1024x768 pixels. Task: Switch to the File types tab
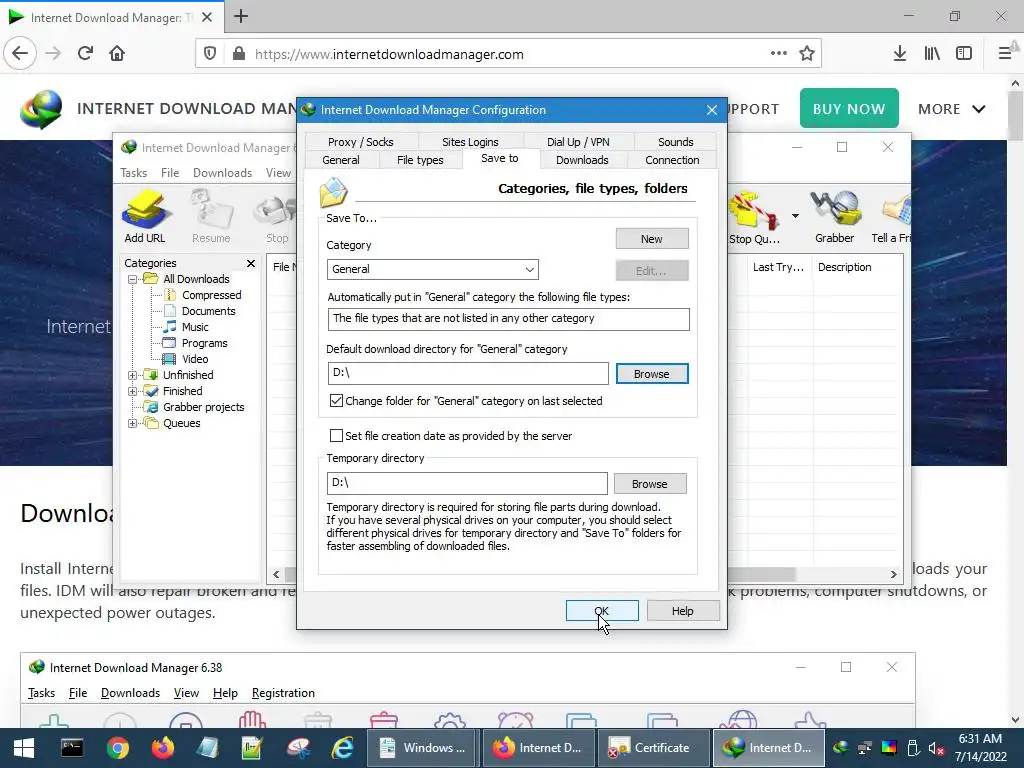pos(420,160)
